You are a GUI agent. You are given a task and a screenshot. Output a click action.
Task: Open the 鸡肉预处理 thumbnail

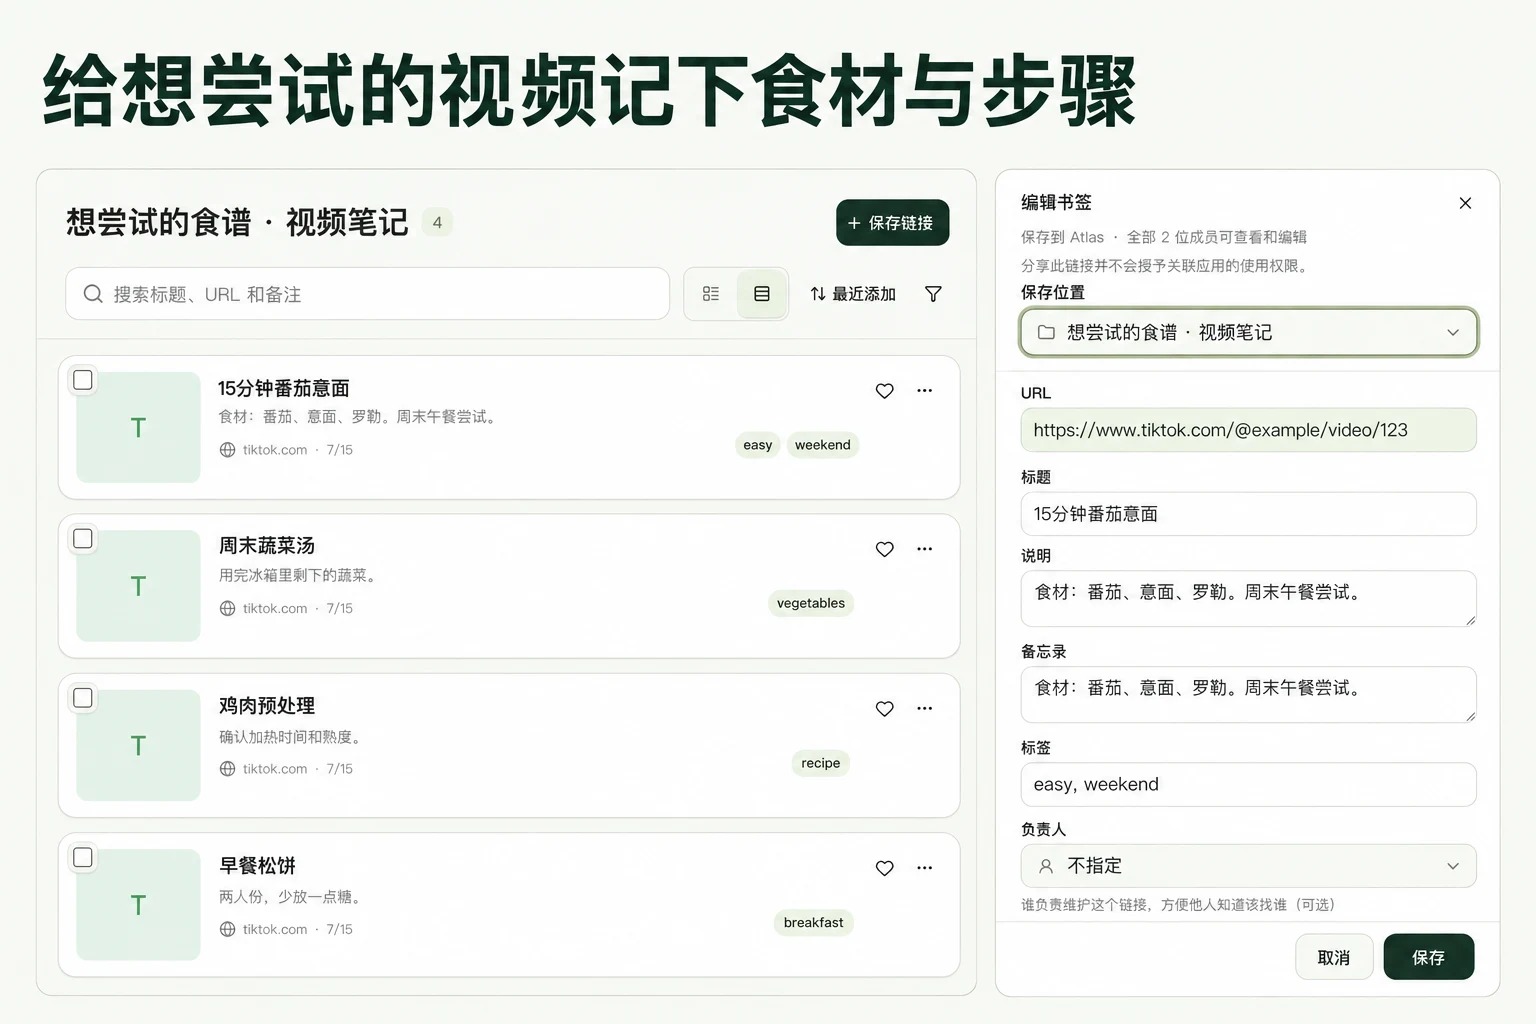click(138, 745)
